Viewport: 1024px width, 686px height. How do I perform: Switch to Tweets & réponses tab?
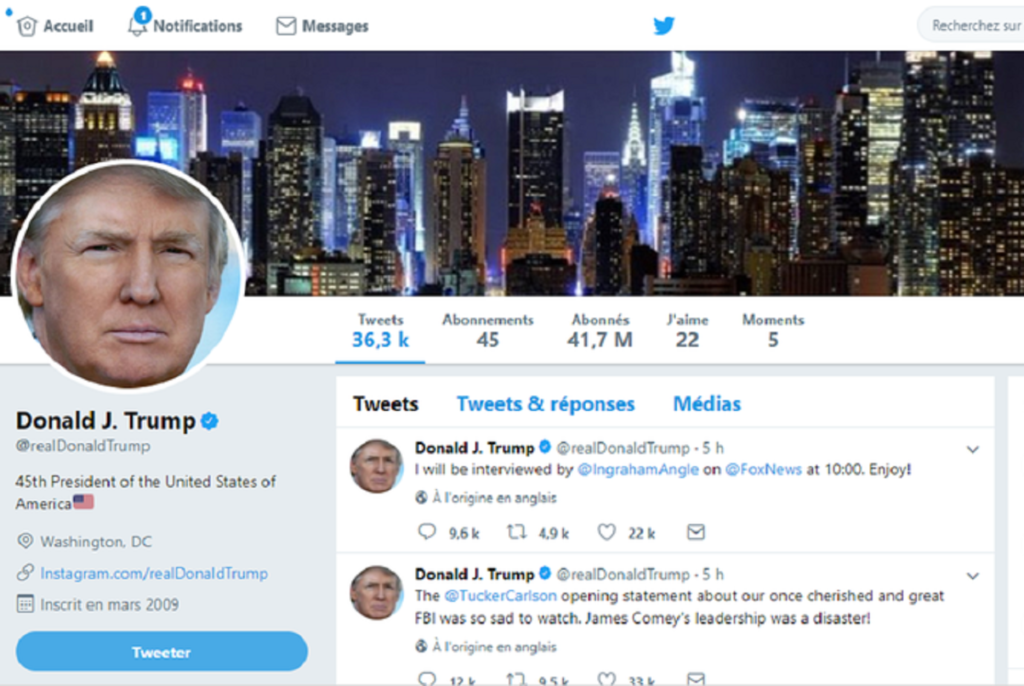point(545,404)
